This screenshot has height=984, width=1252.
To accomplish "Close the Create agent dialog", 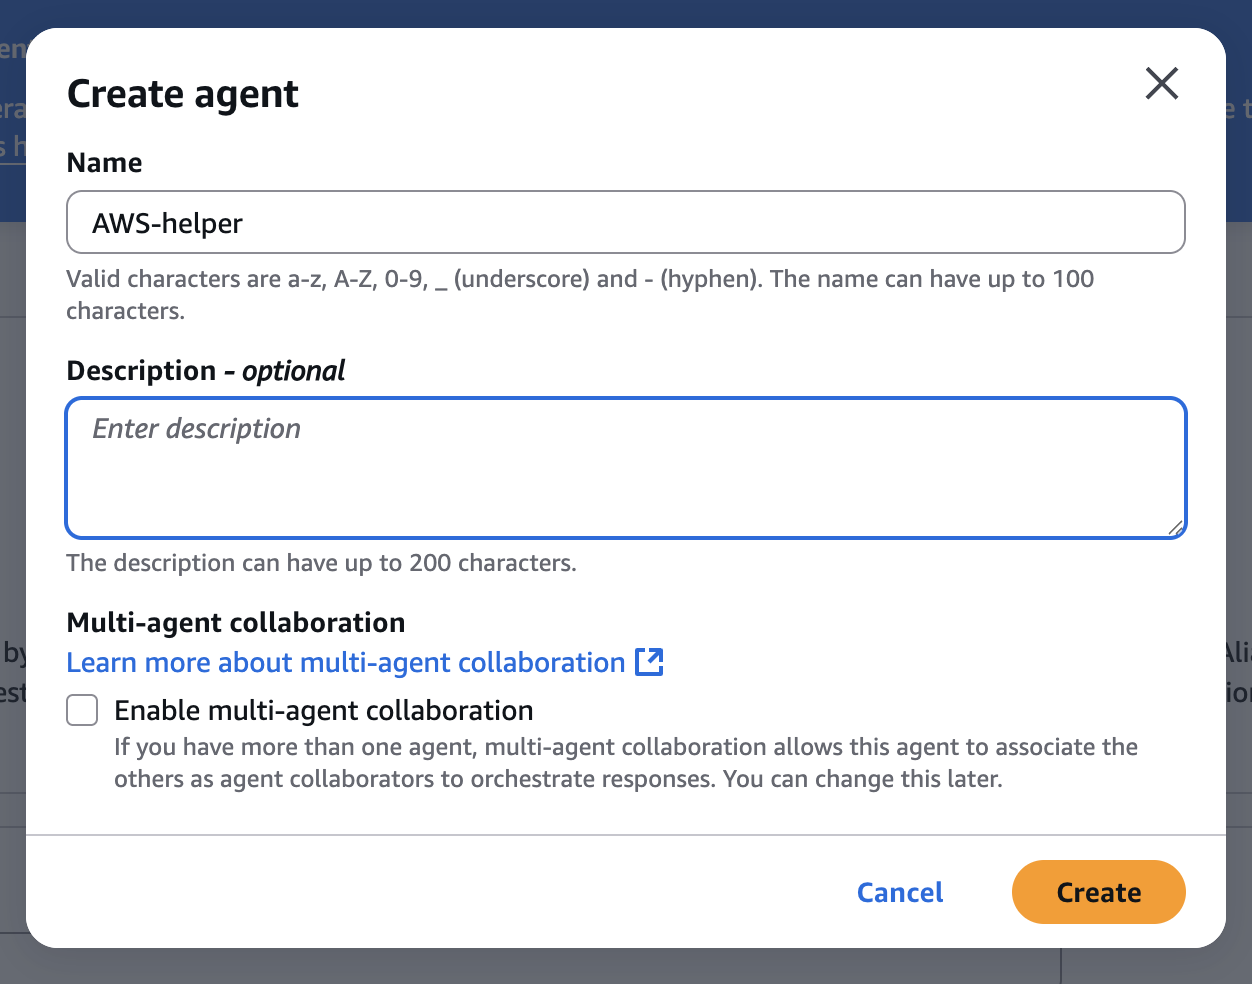I will point(1161,84).
